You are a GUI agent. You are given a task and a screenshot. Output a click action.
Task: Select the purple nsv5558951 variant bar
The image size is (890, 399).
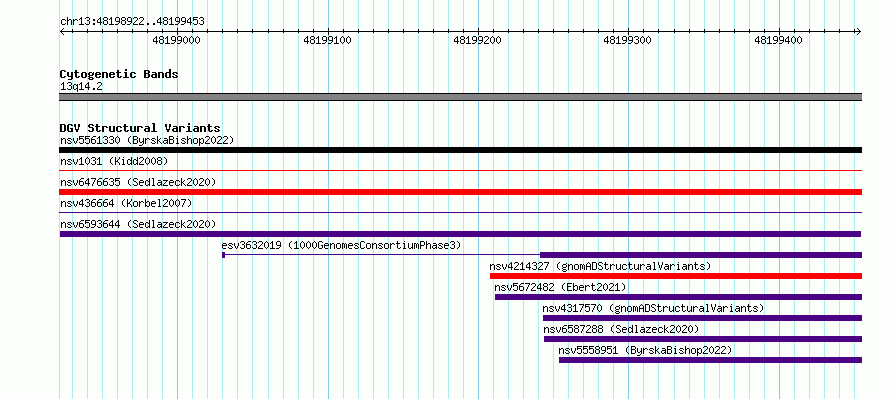click(x=711, y=360)
